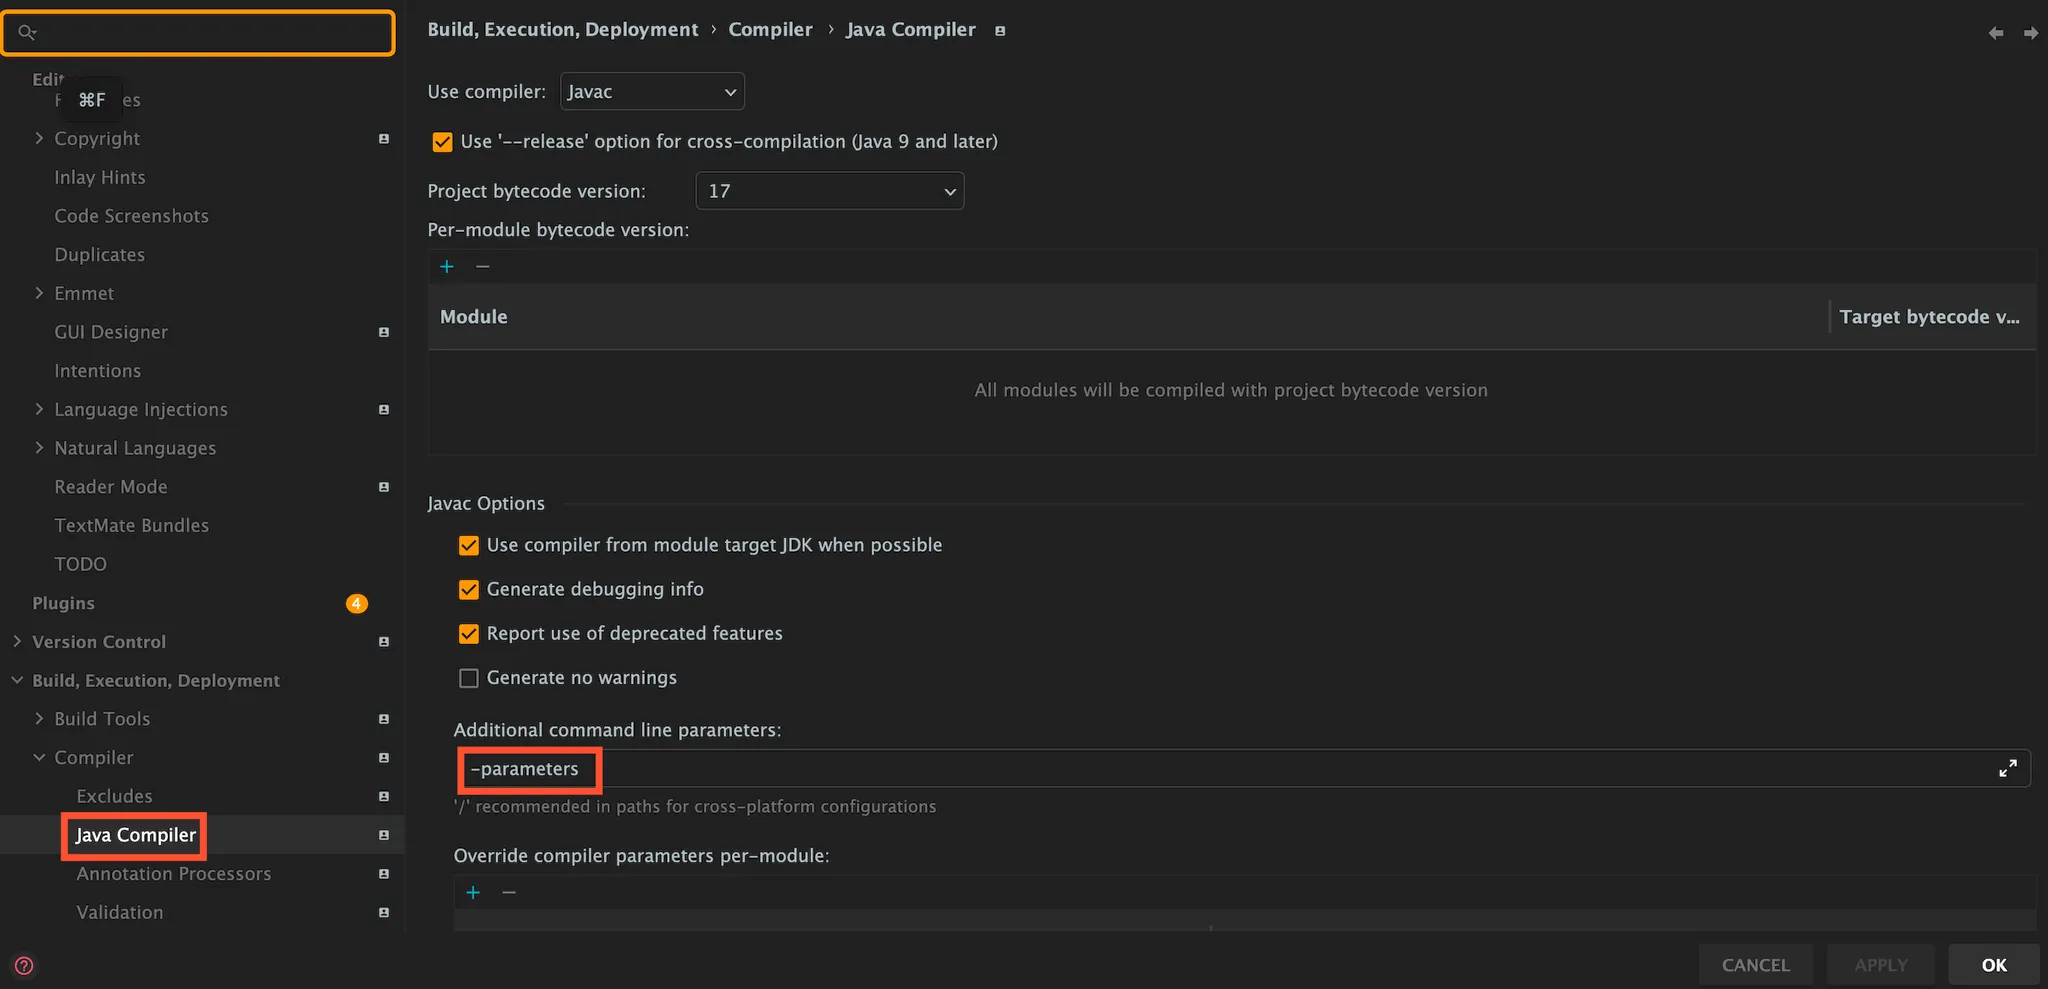
Task: Click the project-level icon in the Compiler tree row
Action: click(384, 758)
